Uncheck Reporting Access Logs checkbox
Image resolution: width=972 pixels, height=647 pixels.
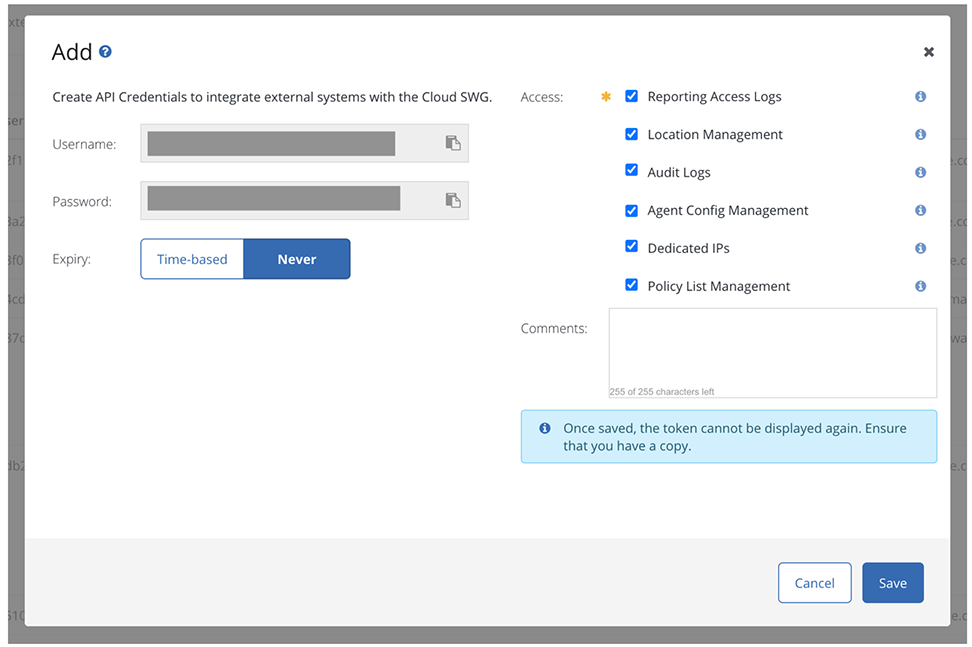(632, 96)
